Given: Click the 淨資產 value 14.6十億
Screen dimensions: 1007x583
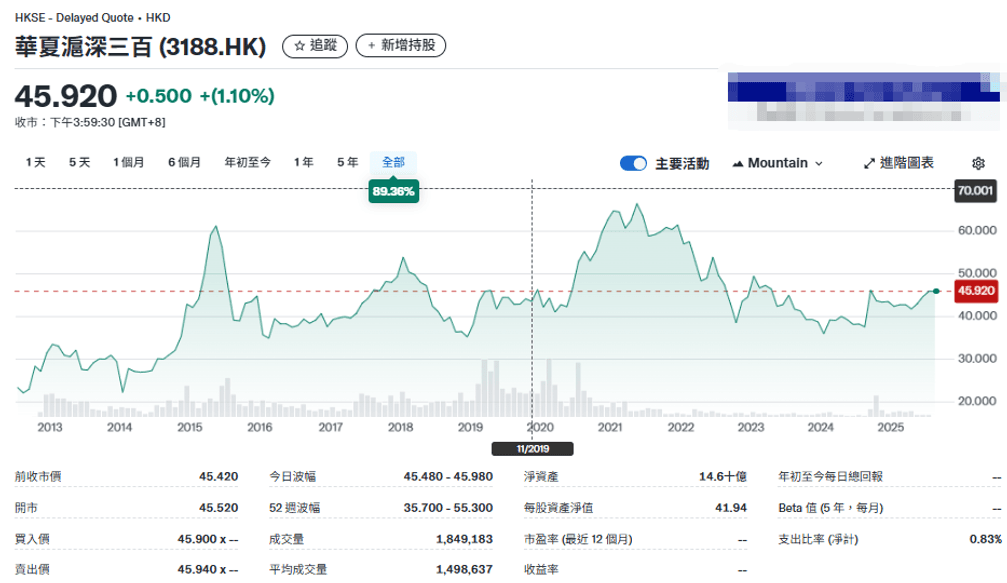Looking at the screenshot, I should (722, 476).
